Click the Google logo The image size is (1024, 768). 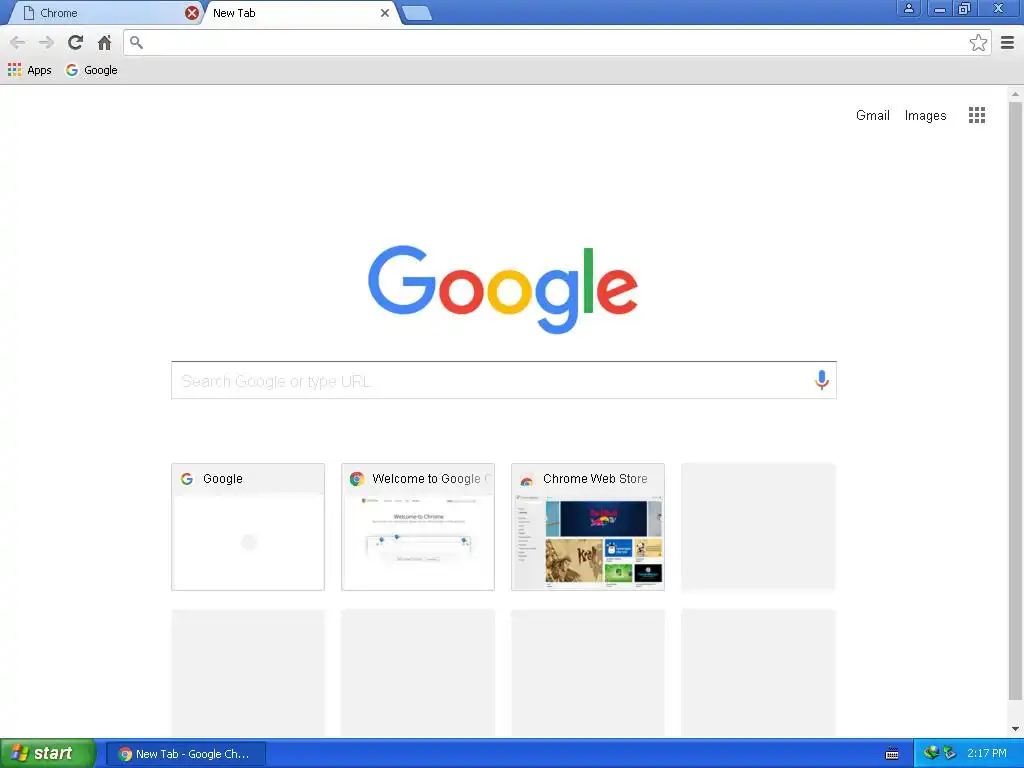[503, 289]
